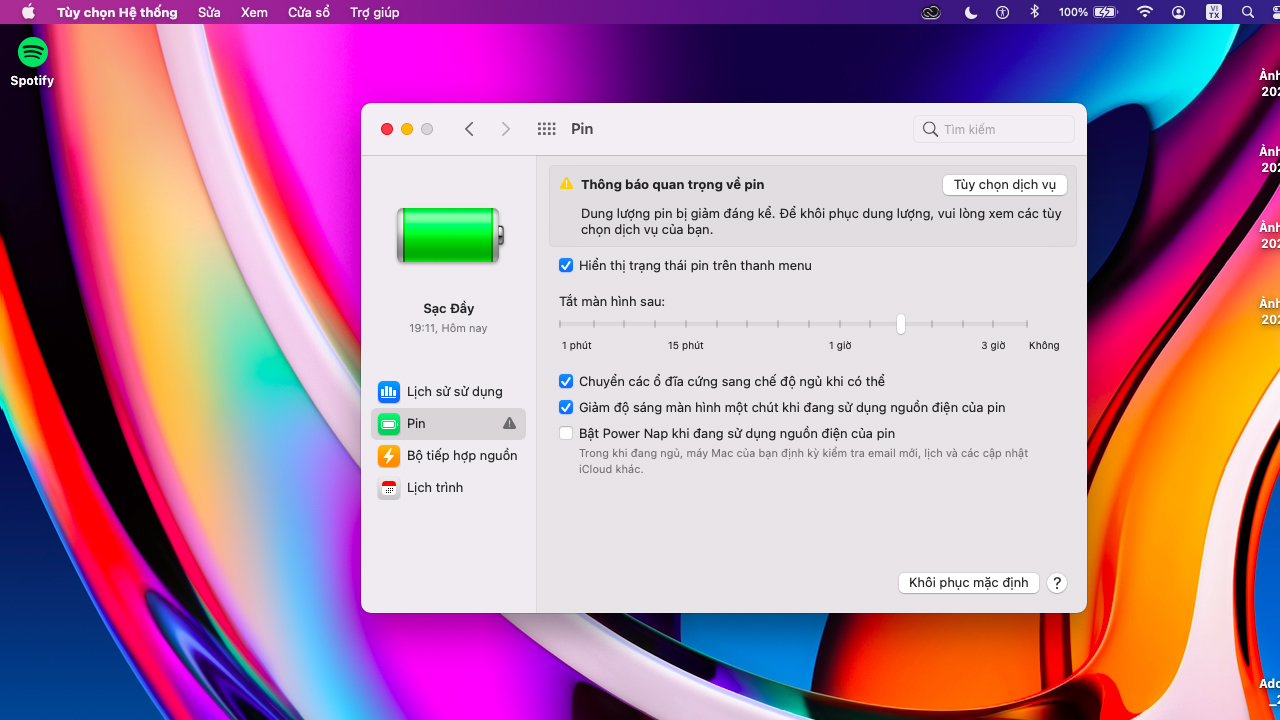Screen dimensions: 1280x720
Task: Click the Creative Cloud menu bar icon
Action: point(931,12)
